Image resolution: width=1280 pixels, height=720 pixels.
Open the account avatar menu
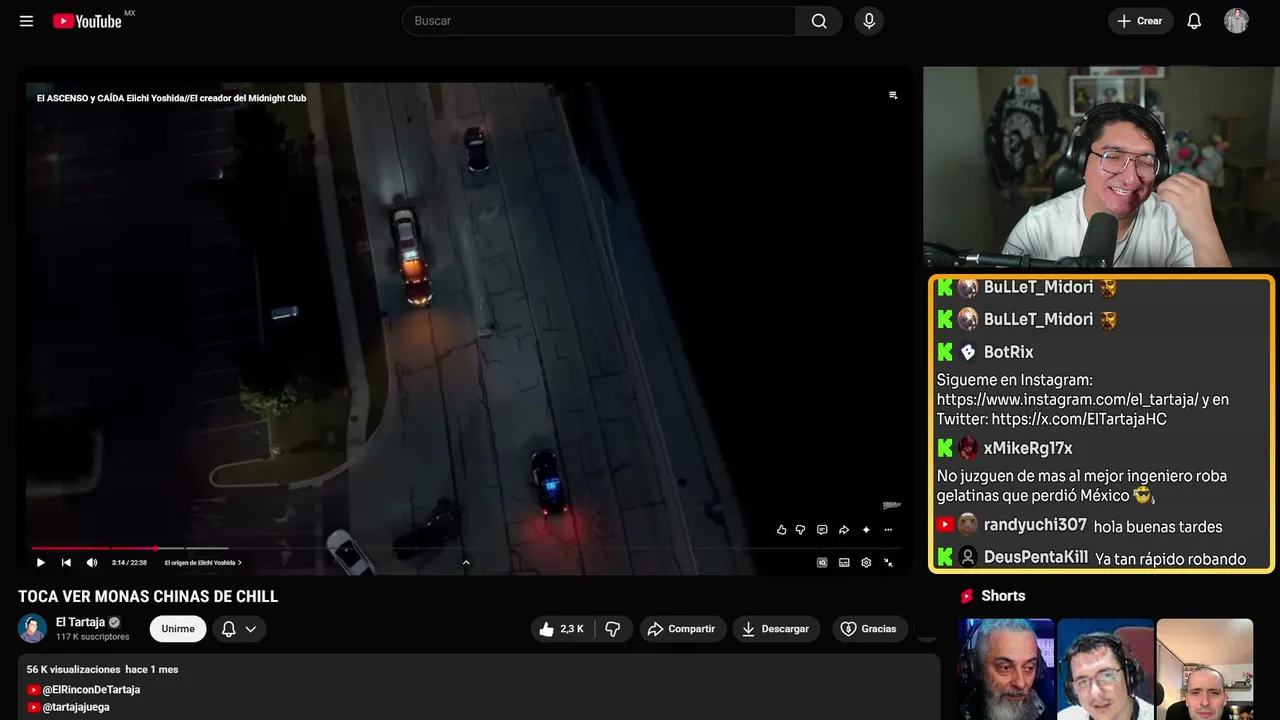pyautogui.click(x=1236, y=21)
